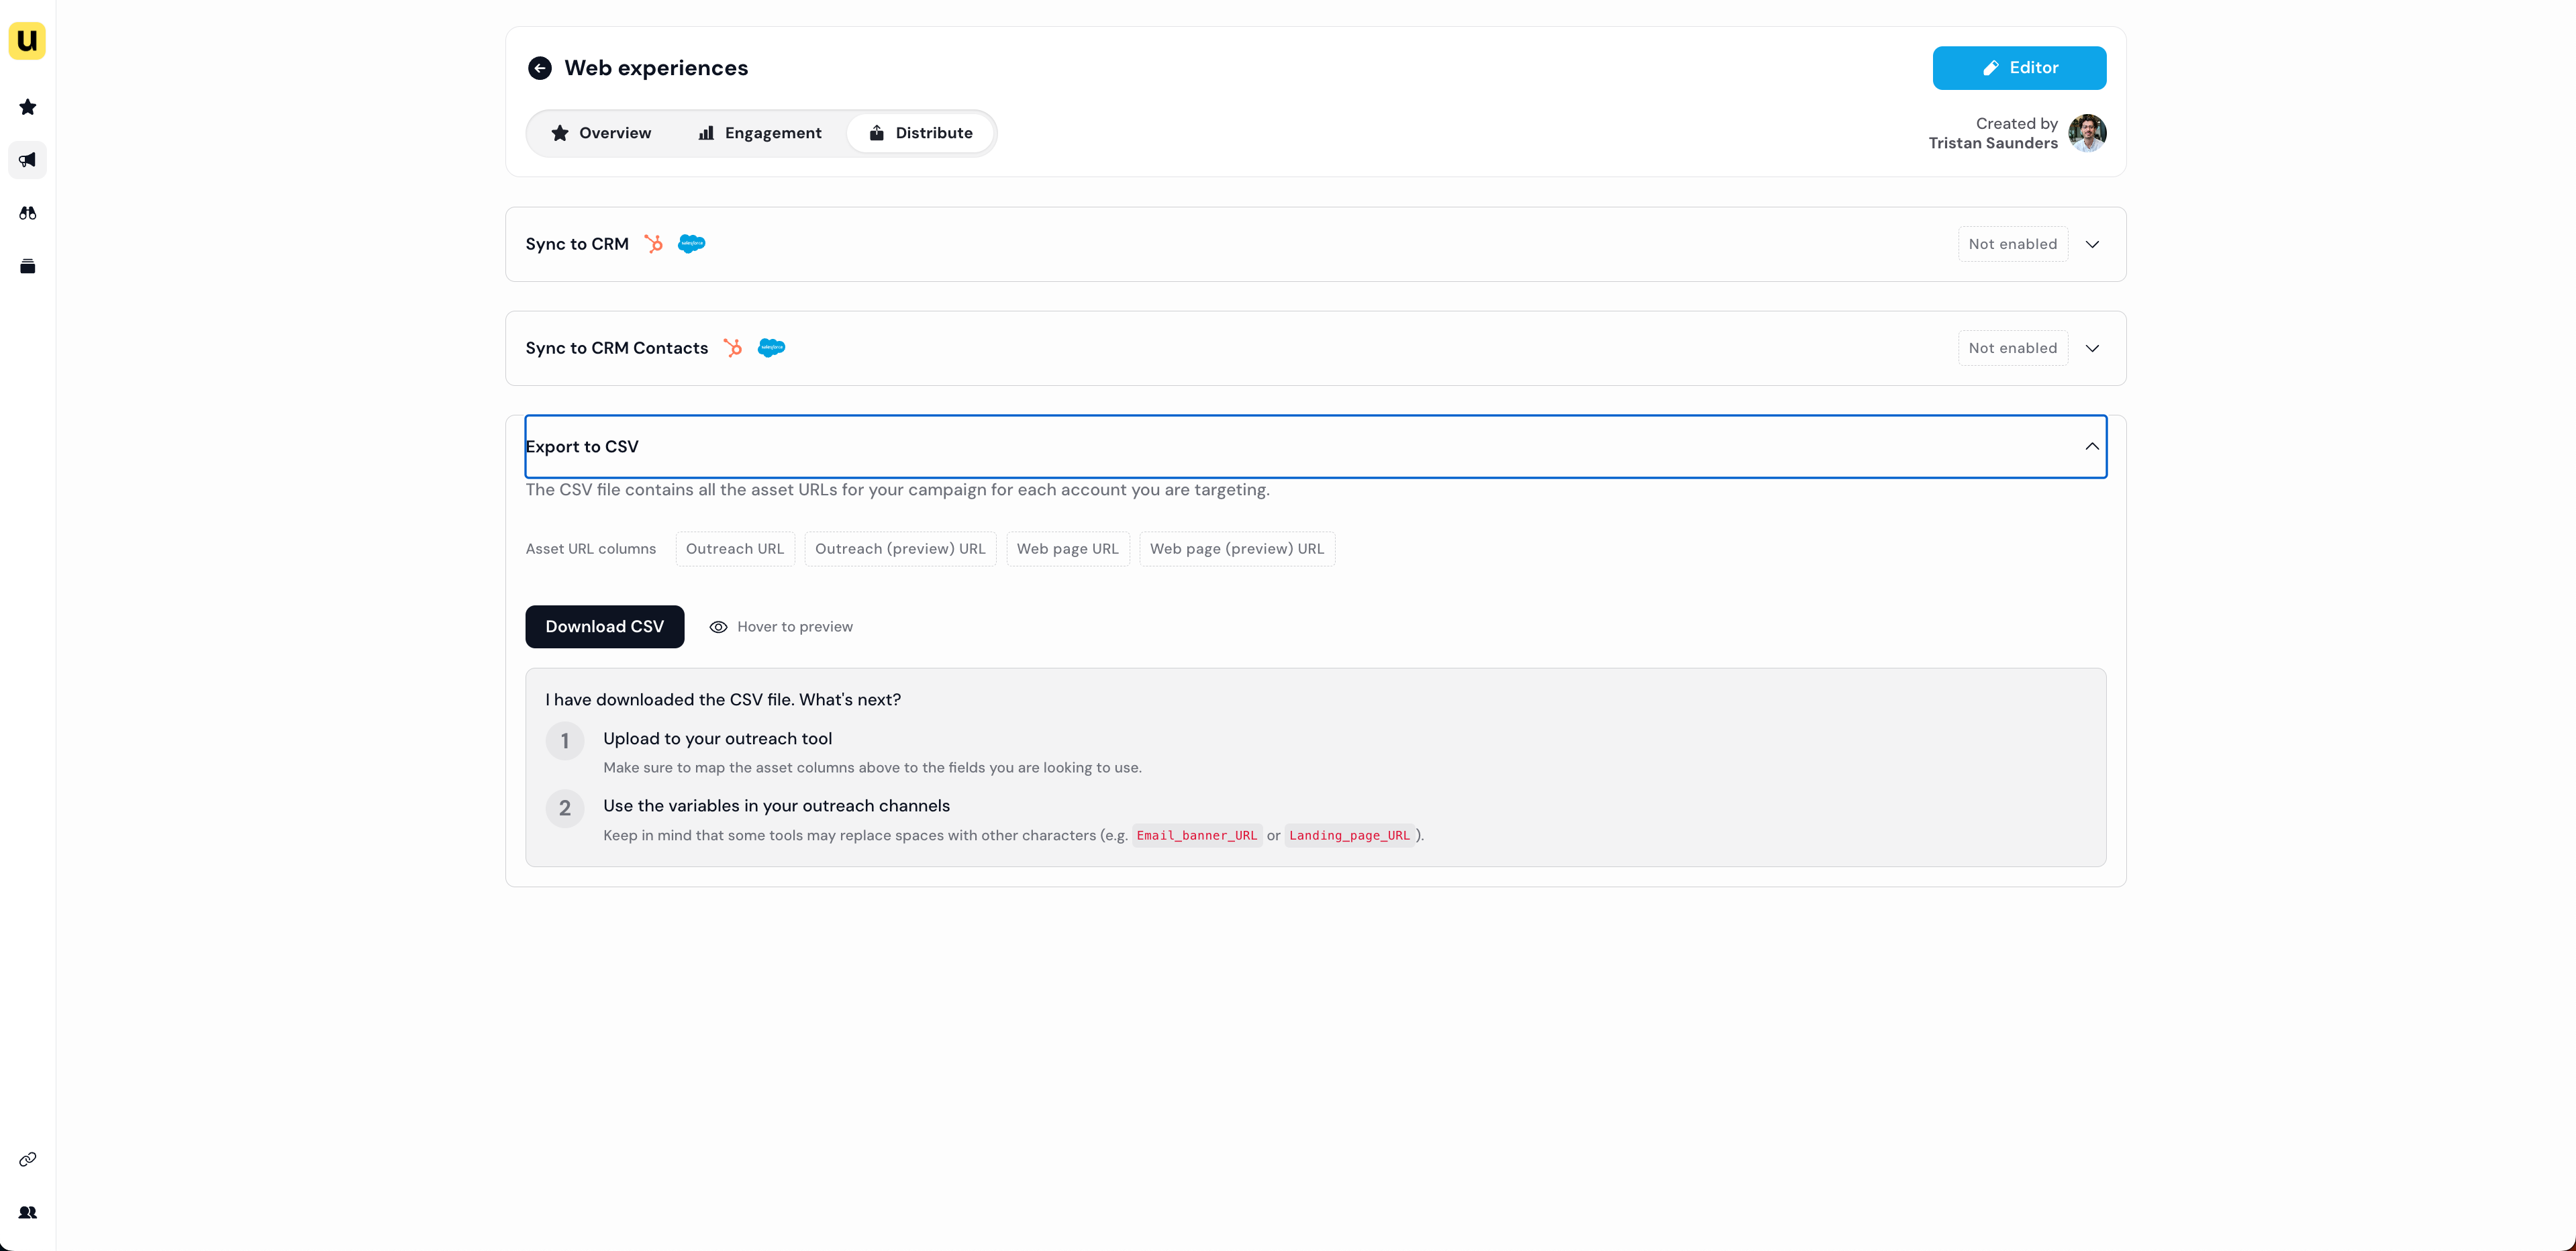Click Tristan Saunders' avatar
This screenshot has width=2576, height=1251.
2087,133
